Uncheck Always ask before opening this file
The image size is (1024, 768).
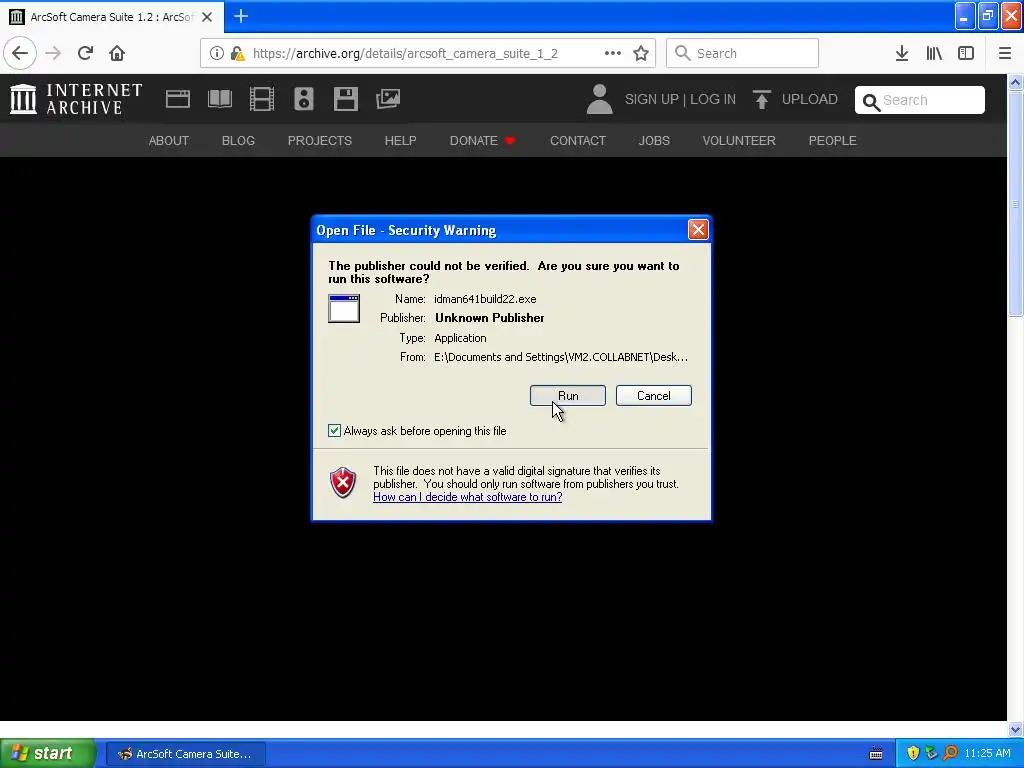click(334, 430)
